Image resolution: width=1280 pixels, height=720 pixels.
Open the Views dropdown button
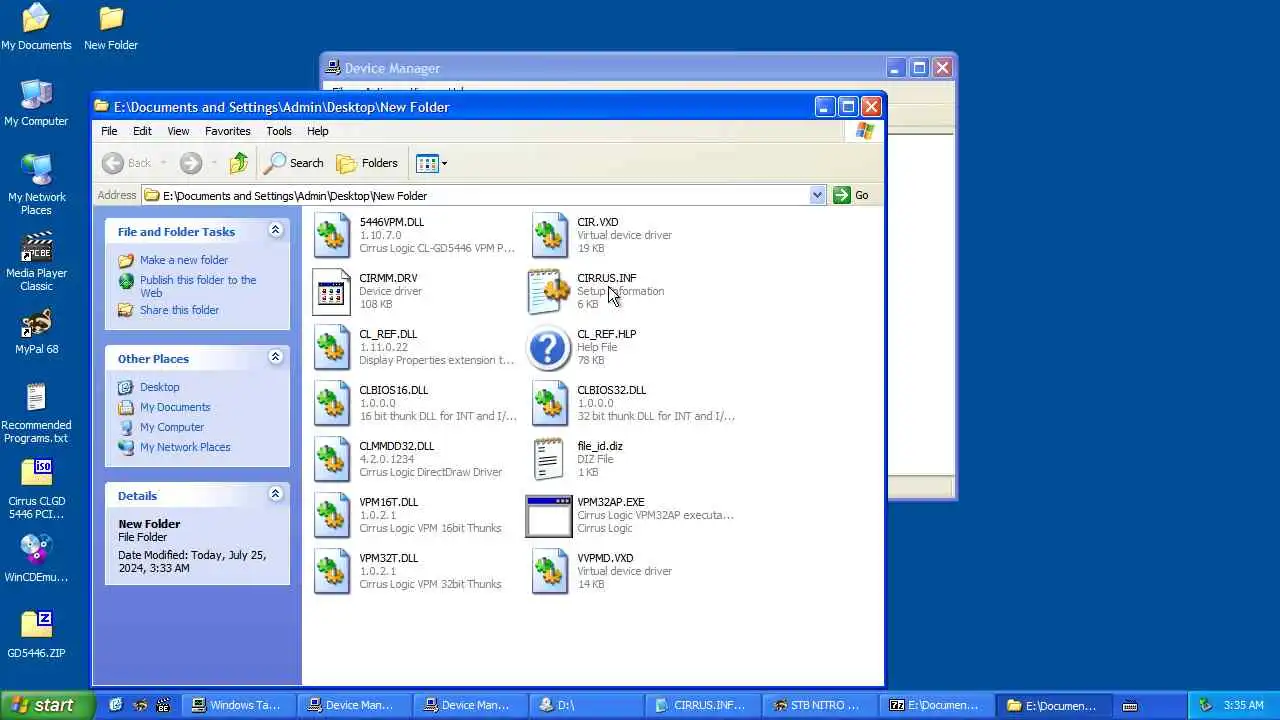431,163
